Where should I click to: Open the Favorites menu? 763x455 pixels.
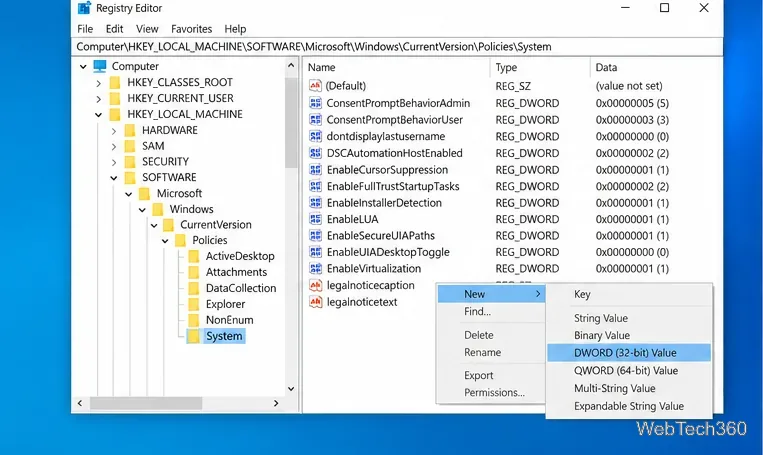point(191,29)
